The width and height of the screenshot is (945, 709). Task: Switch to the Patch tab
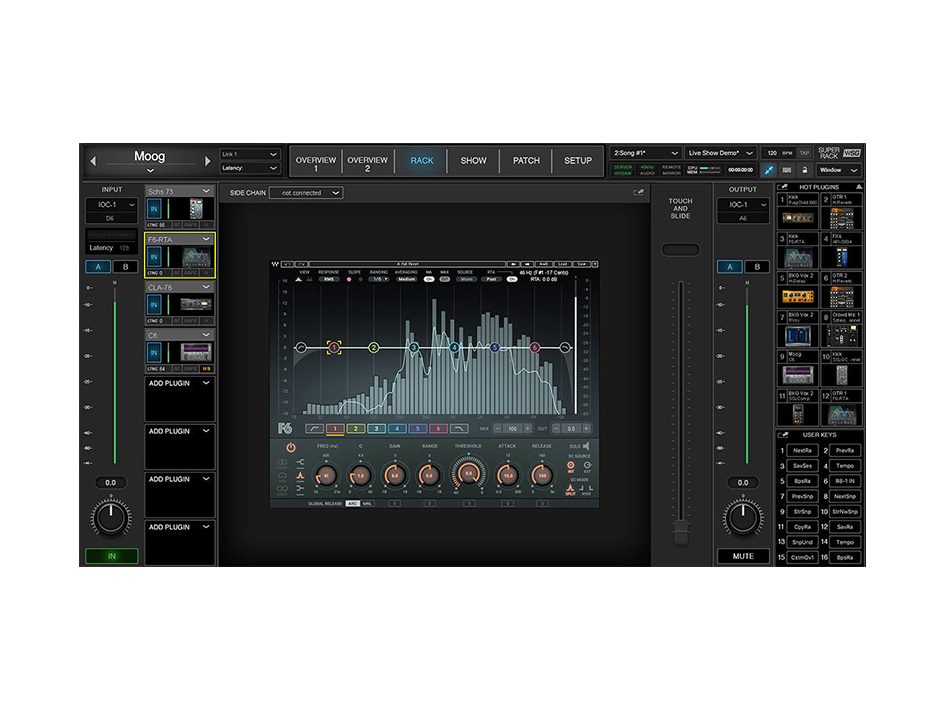pyautogui.click(x=526, y=161)
